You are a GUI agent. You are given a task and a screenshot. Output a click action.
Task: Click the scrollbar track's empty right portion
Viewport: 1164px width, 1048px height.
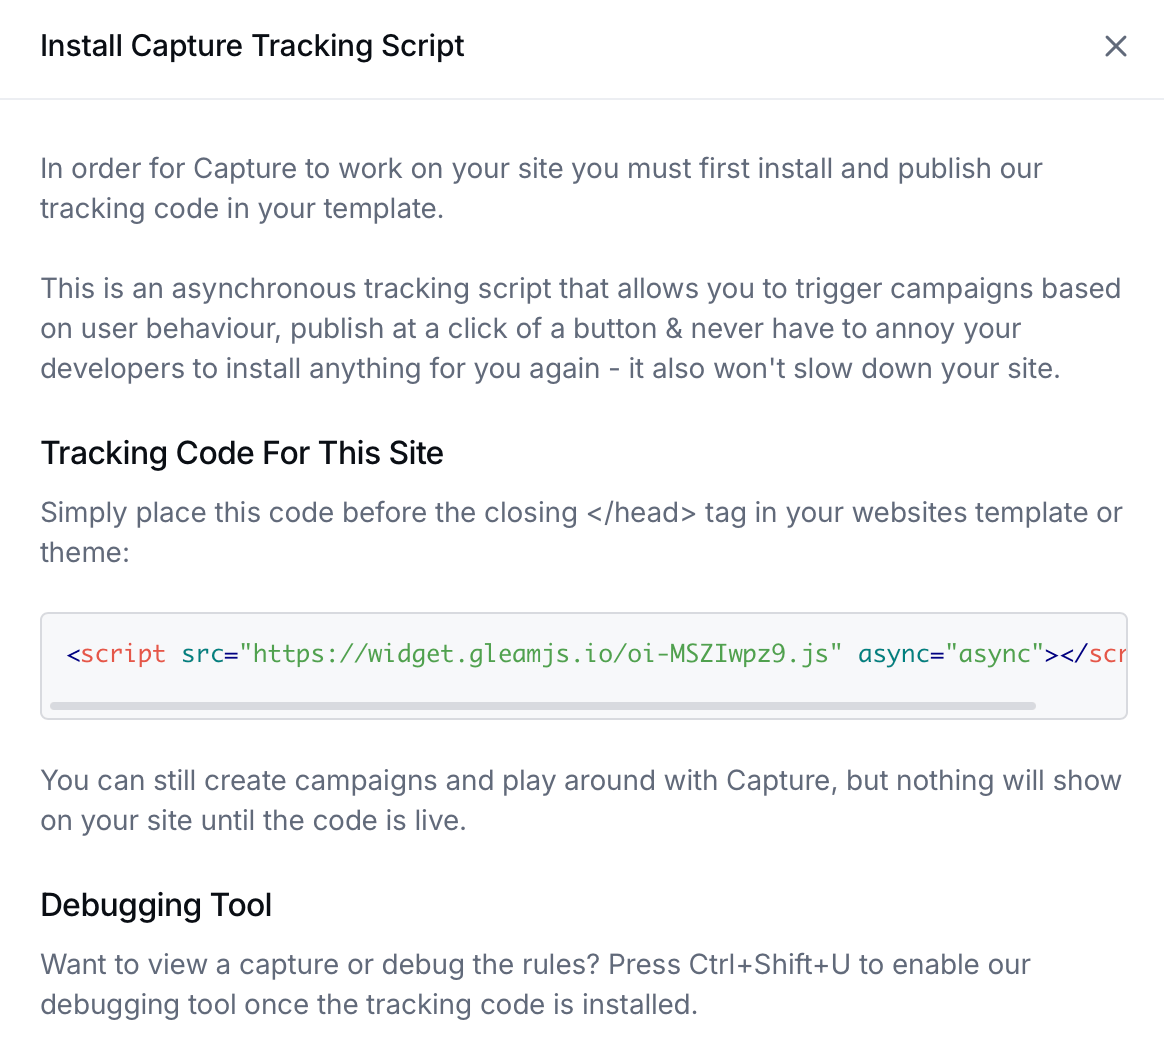point(1080,706)
